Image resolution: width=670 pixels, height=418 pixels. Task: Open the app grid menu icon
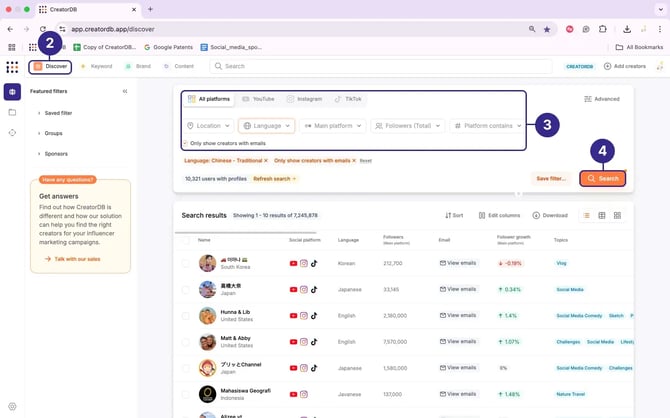[12, 67]
